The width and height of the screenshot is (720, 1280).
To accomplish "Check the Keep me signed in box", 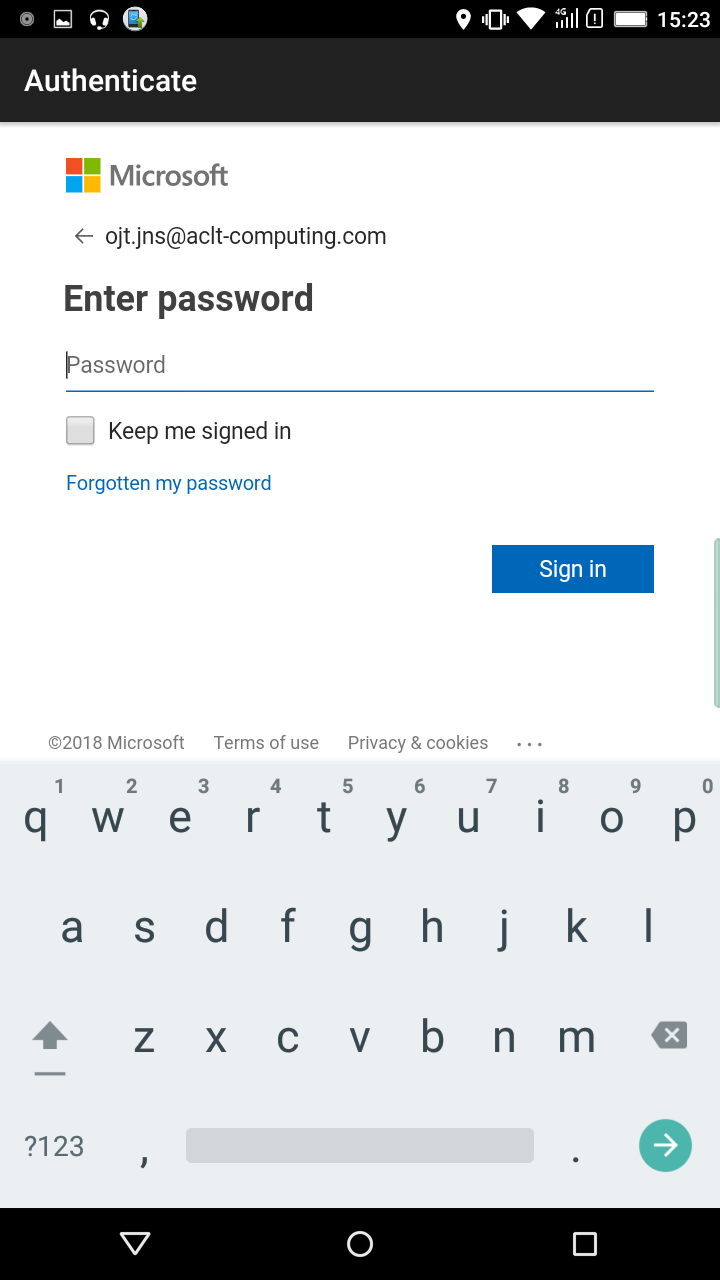I will [80, 431].
